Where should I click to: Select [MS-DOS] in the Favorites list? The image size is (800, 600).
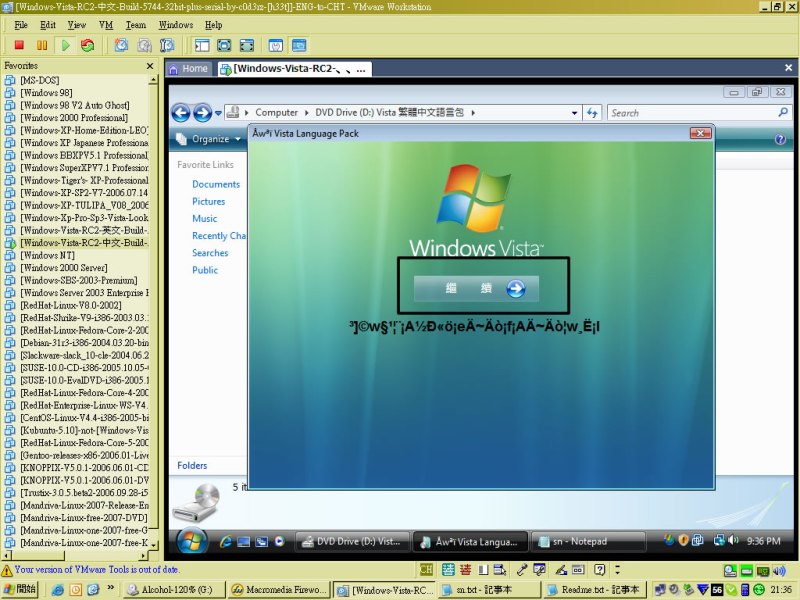coord(40,81)
